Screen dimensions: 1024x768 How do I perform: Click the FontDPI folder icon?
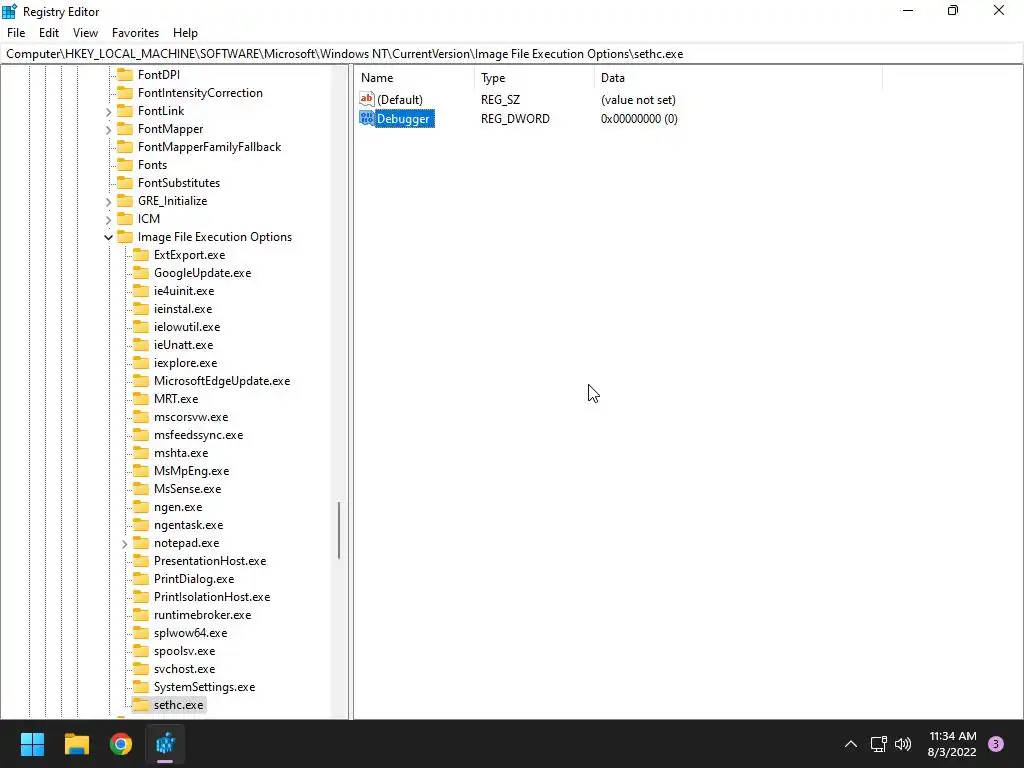[125, 74]
